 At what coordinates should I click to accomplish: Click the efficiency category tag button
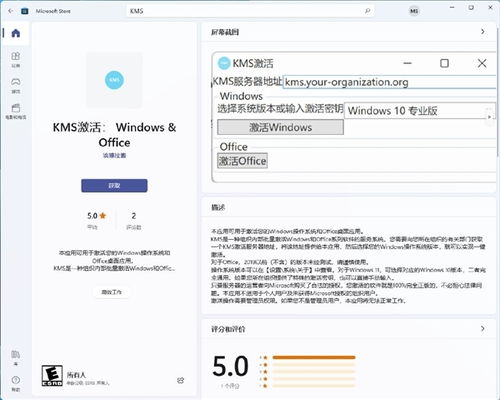(112, 292)
